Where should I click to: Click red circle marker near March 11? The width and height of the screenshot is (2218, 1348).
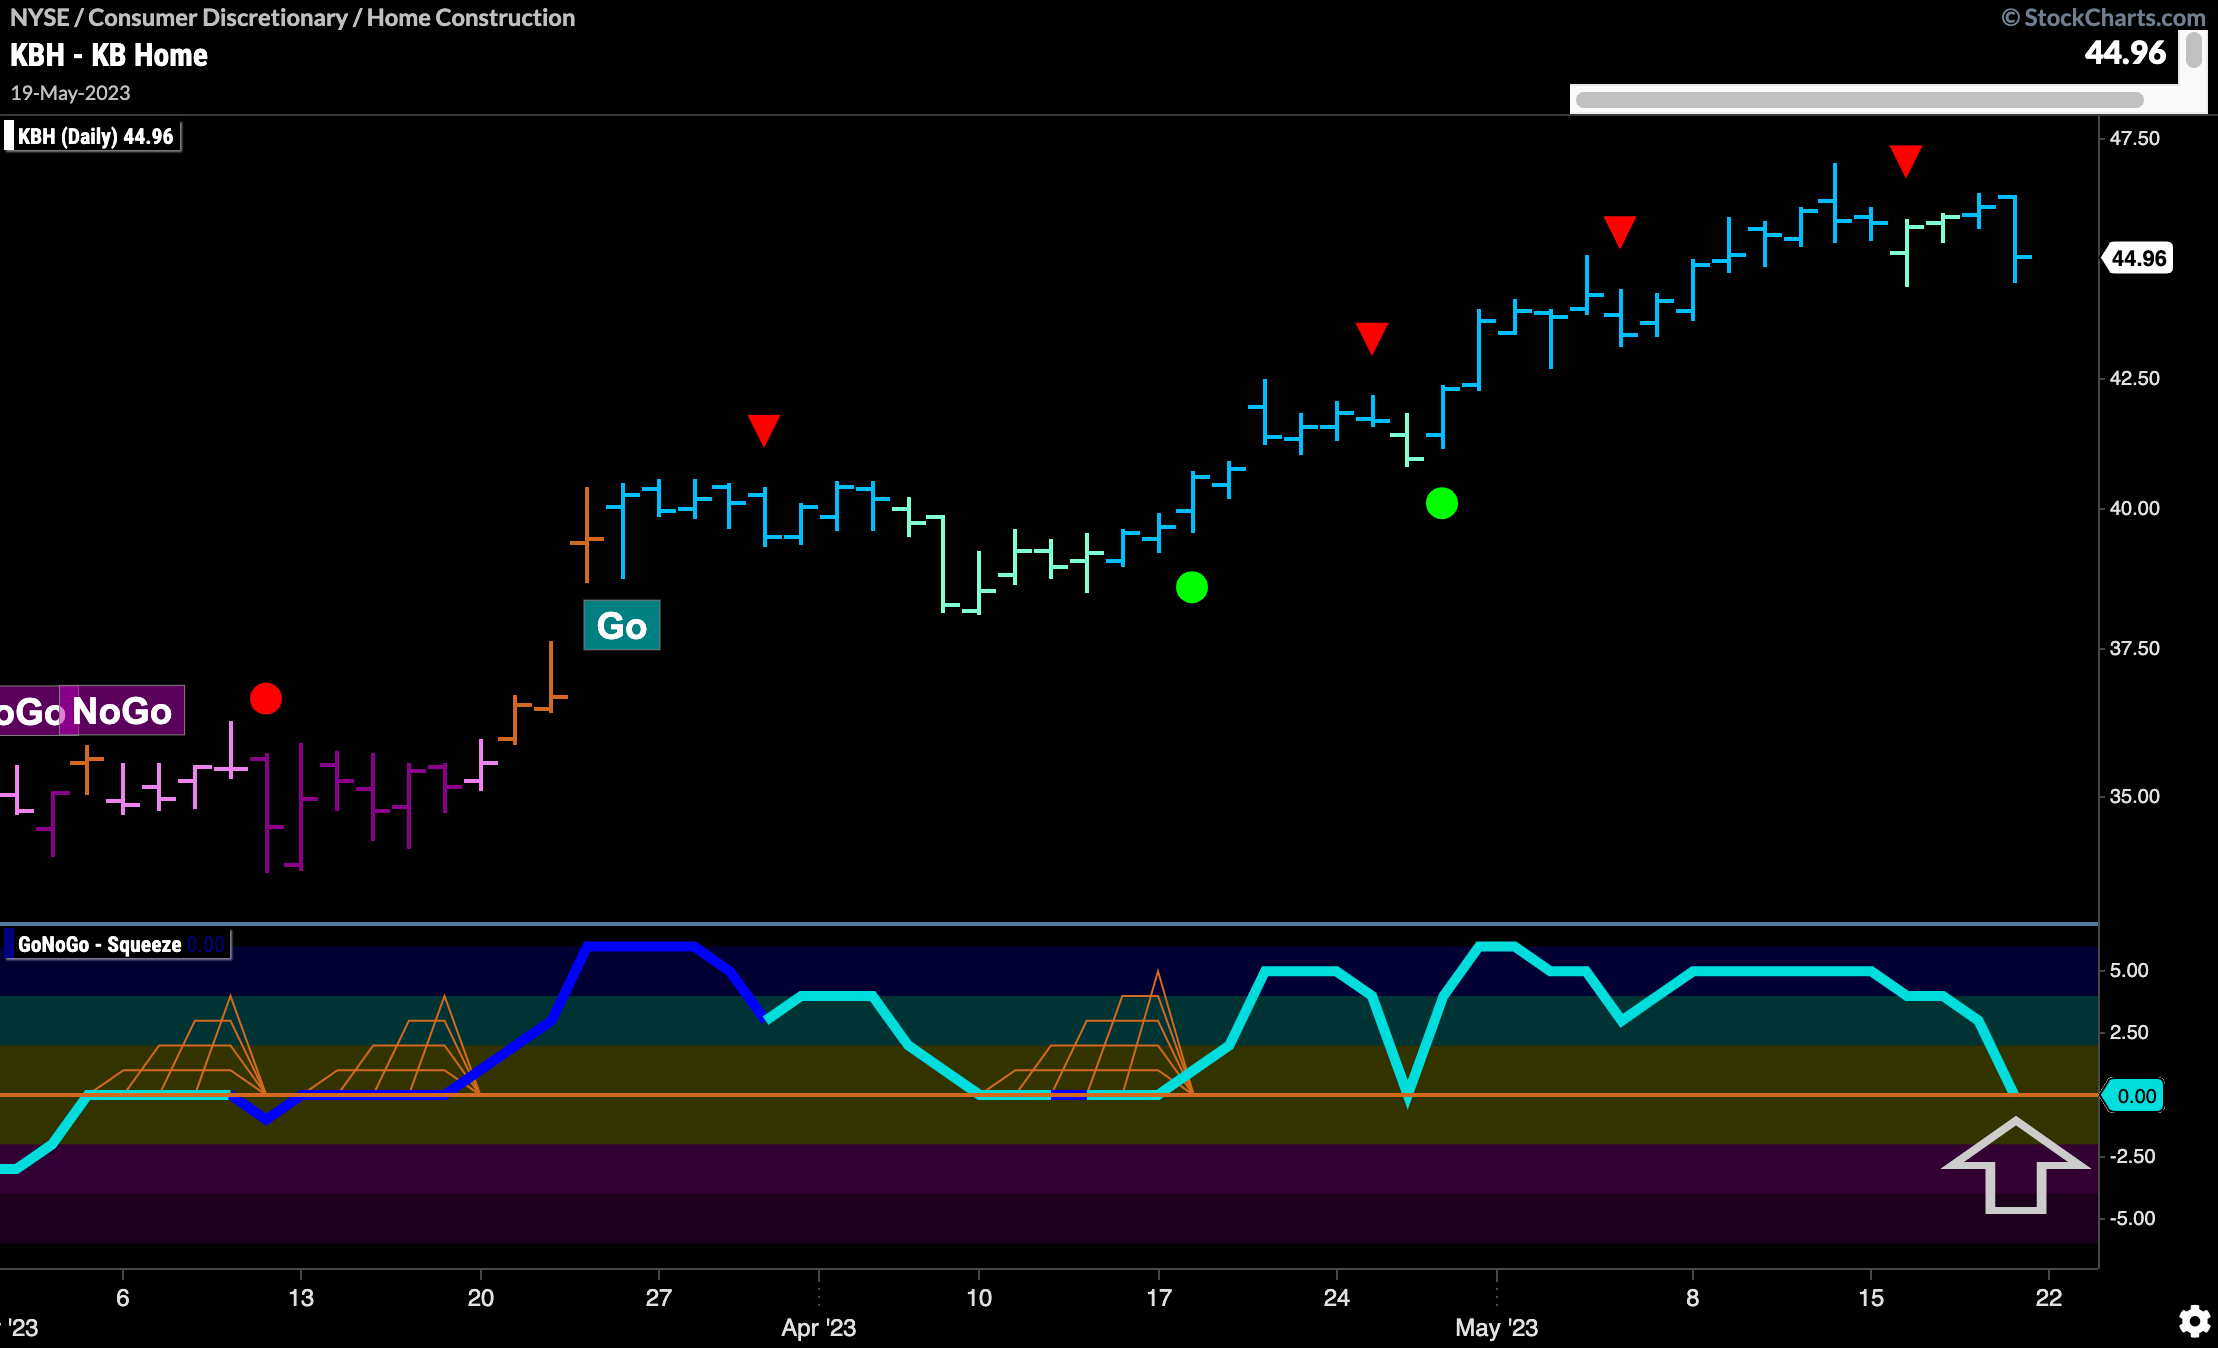coord(266,698)
